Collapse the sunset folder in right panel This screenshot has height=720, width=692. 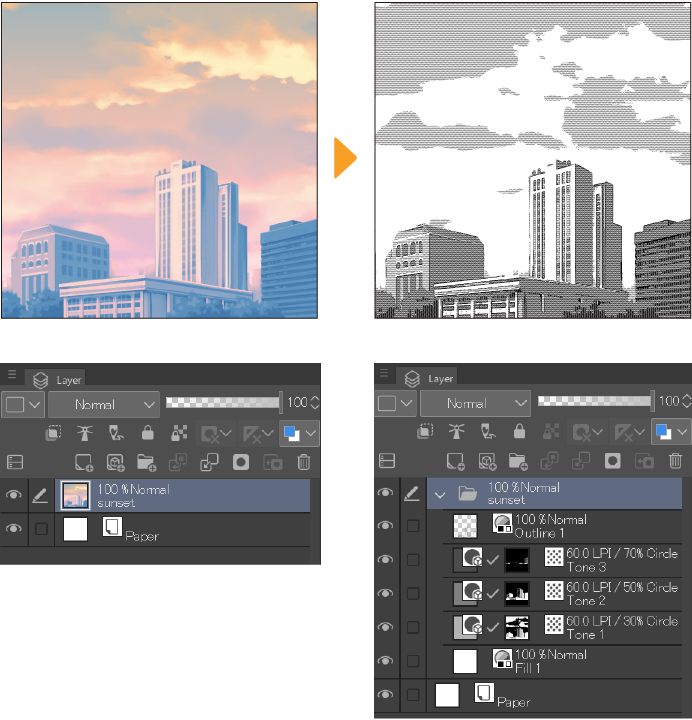440,493
